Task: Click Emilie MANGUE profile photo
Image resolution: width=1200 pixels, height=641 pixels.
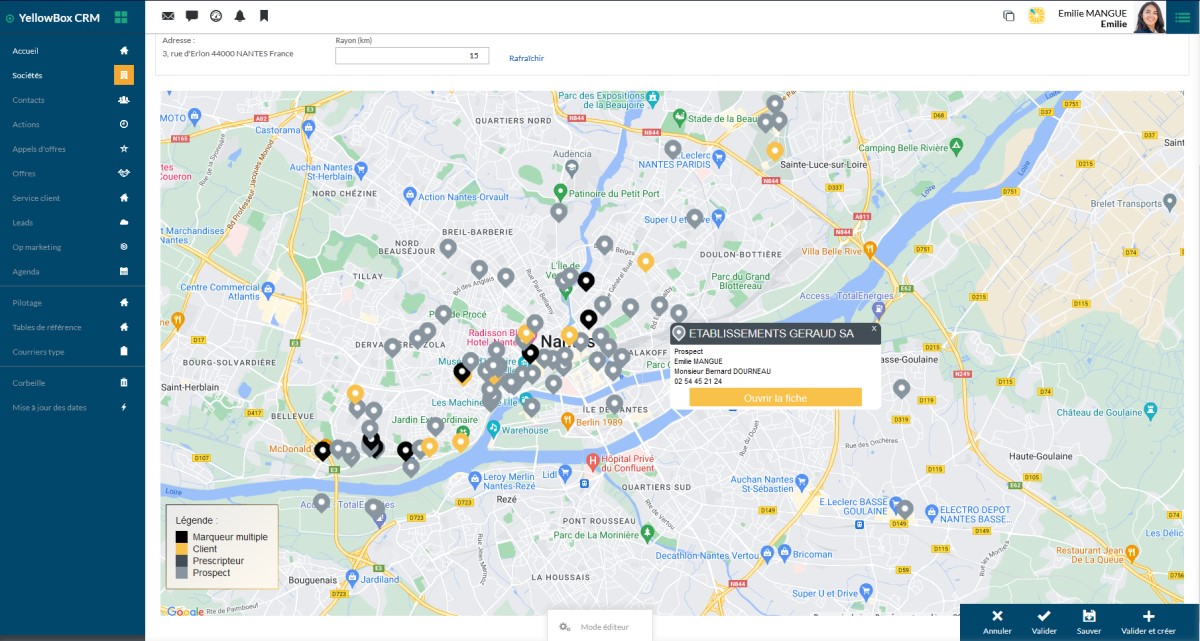Action: tap(1150, 17)
